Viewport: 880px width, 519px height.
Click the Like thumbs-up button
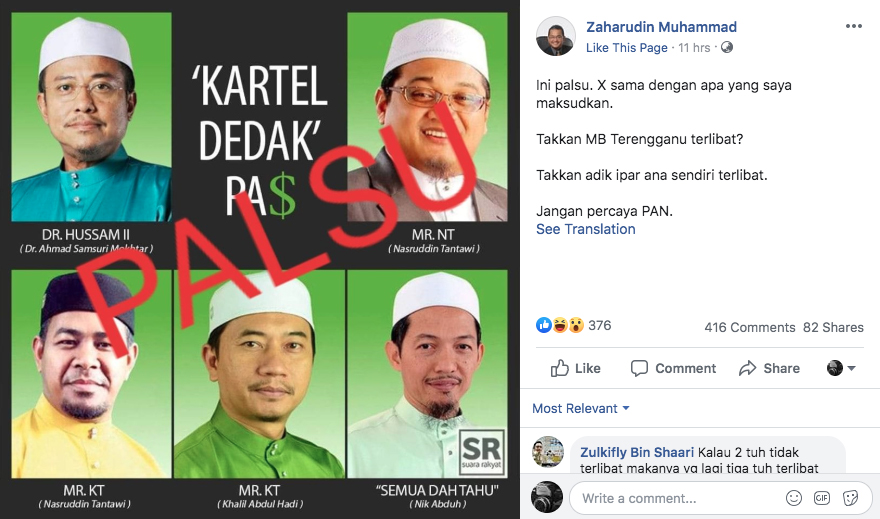575,368
